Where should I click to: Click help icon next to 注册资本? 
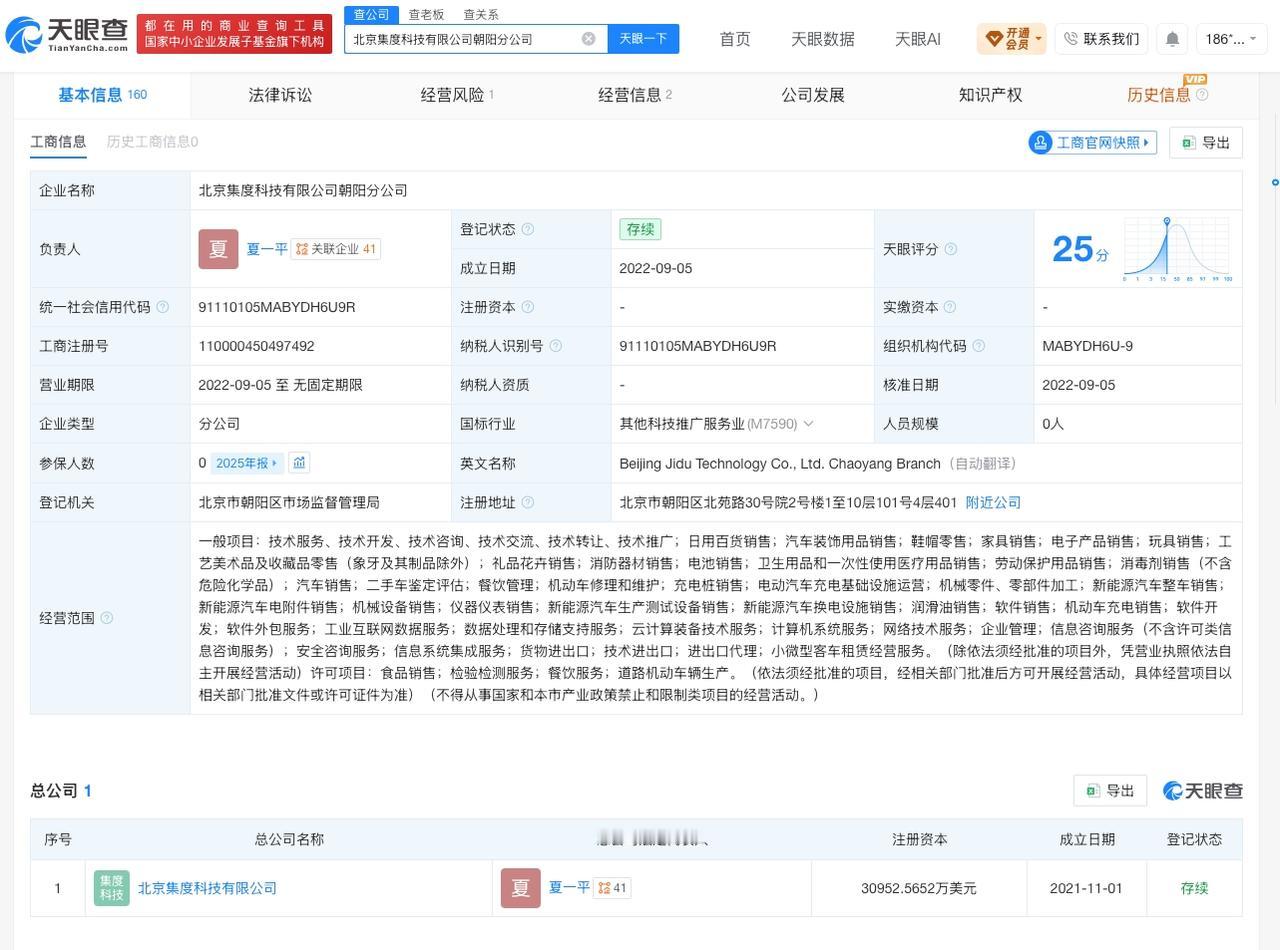click(x=528, y=307)
